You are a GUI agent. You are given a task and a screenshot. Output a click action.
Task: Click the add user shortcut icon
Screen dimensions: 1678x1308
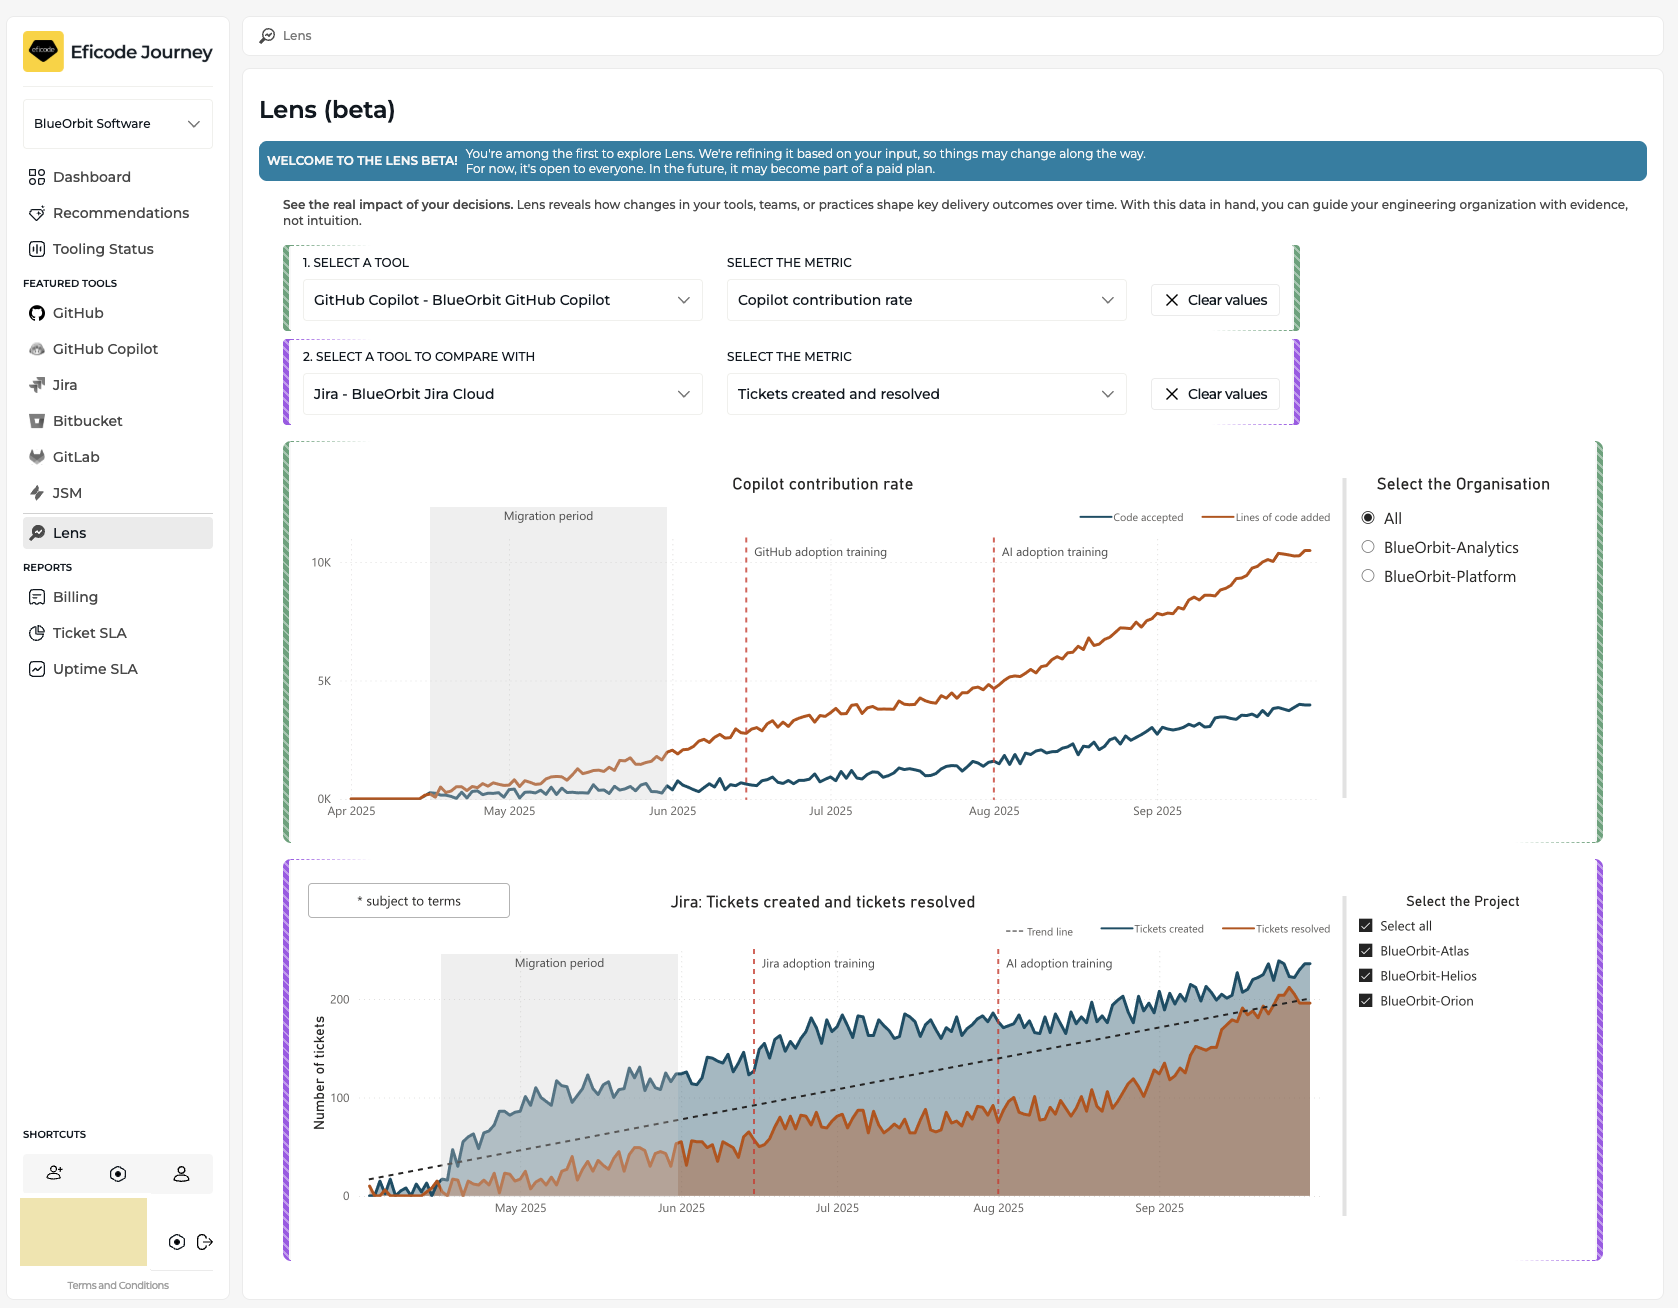(55, 1173)
